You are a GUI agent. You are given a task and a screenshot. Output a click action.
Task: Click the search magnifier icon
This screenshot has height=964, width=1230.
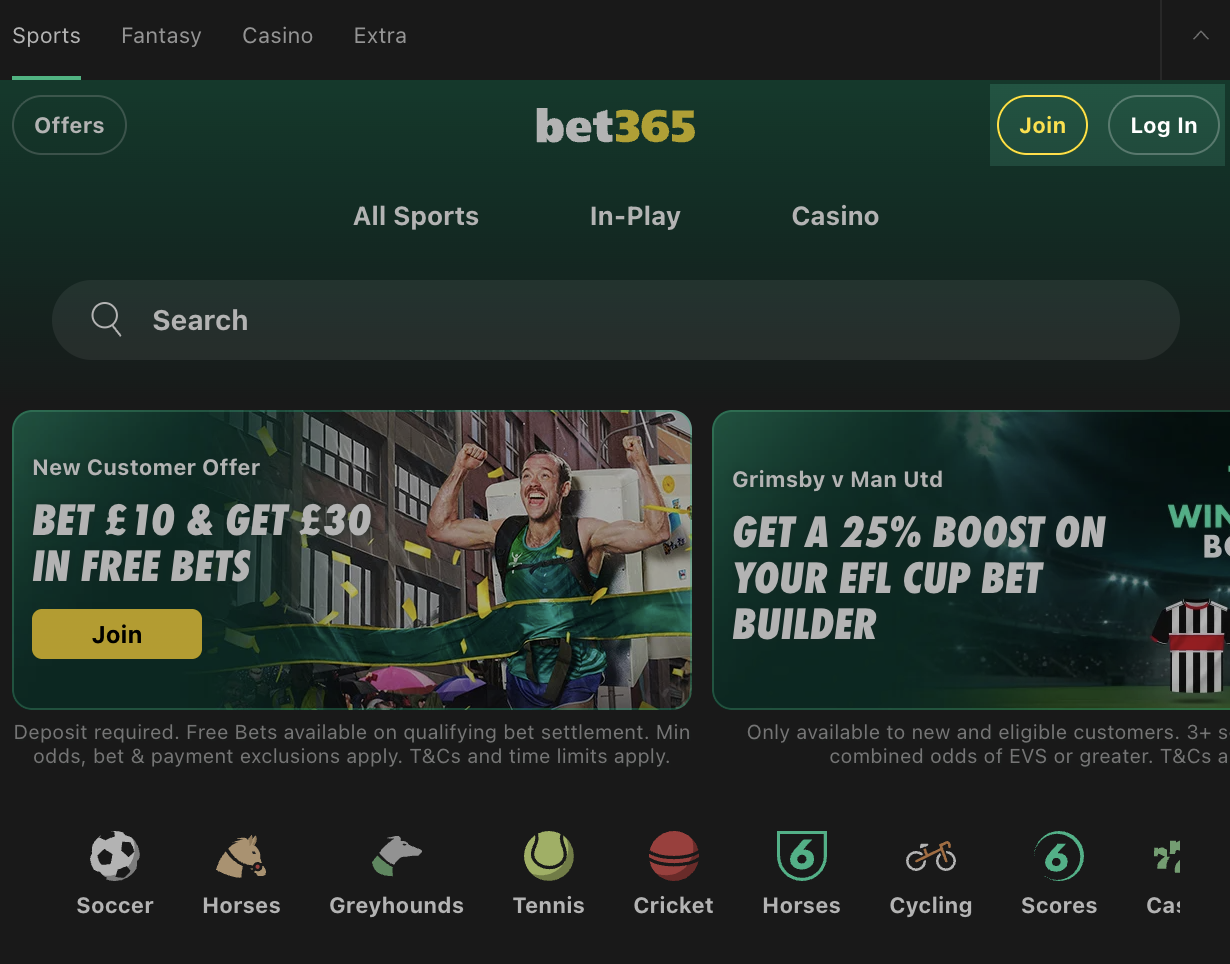point(106,319)
